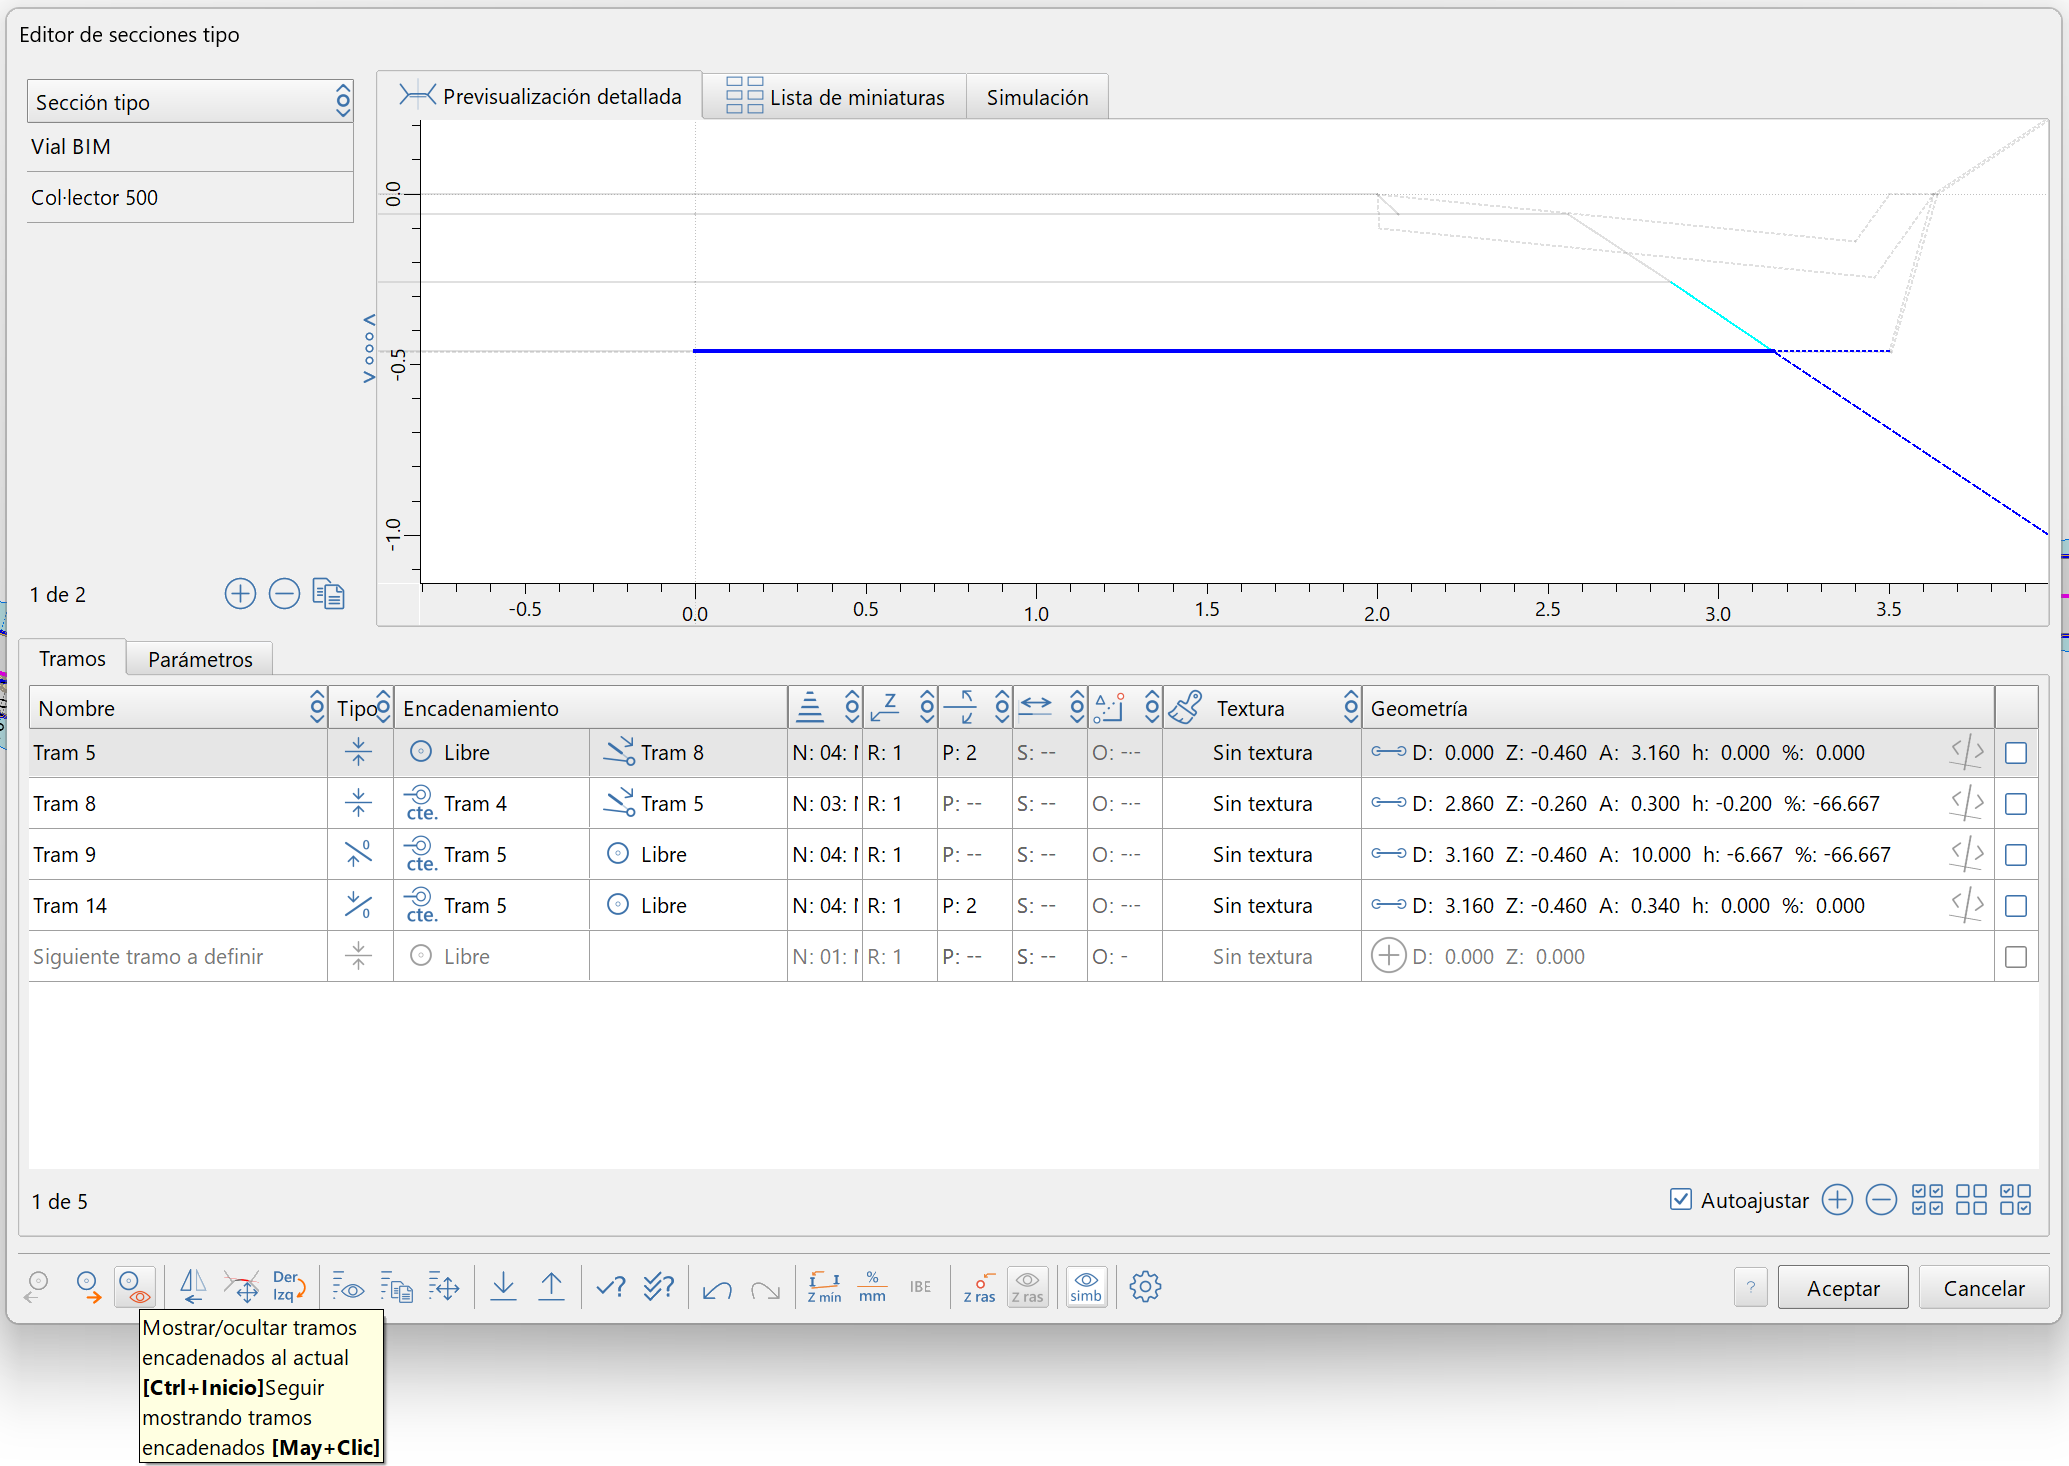Click the % mm units icon
The width and height of the screenshot is (2069, 1466).
[x=872, y=1286]
